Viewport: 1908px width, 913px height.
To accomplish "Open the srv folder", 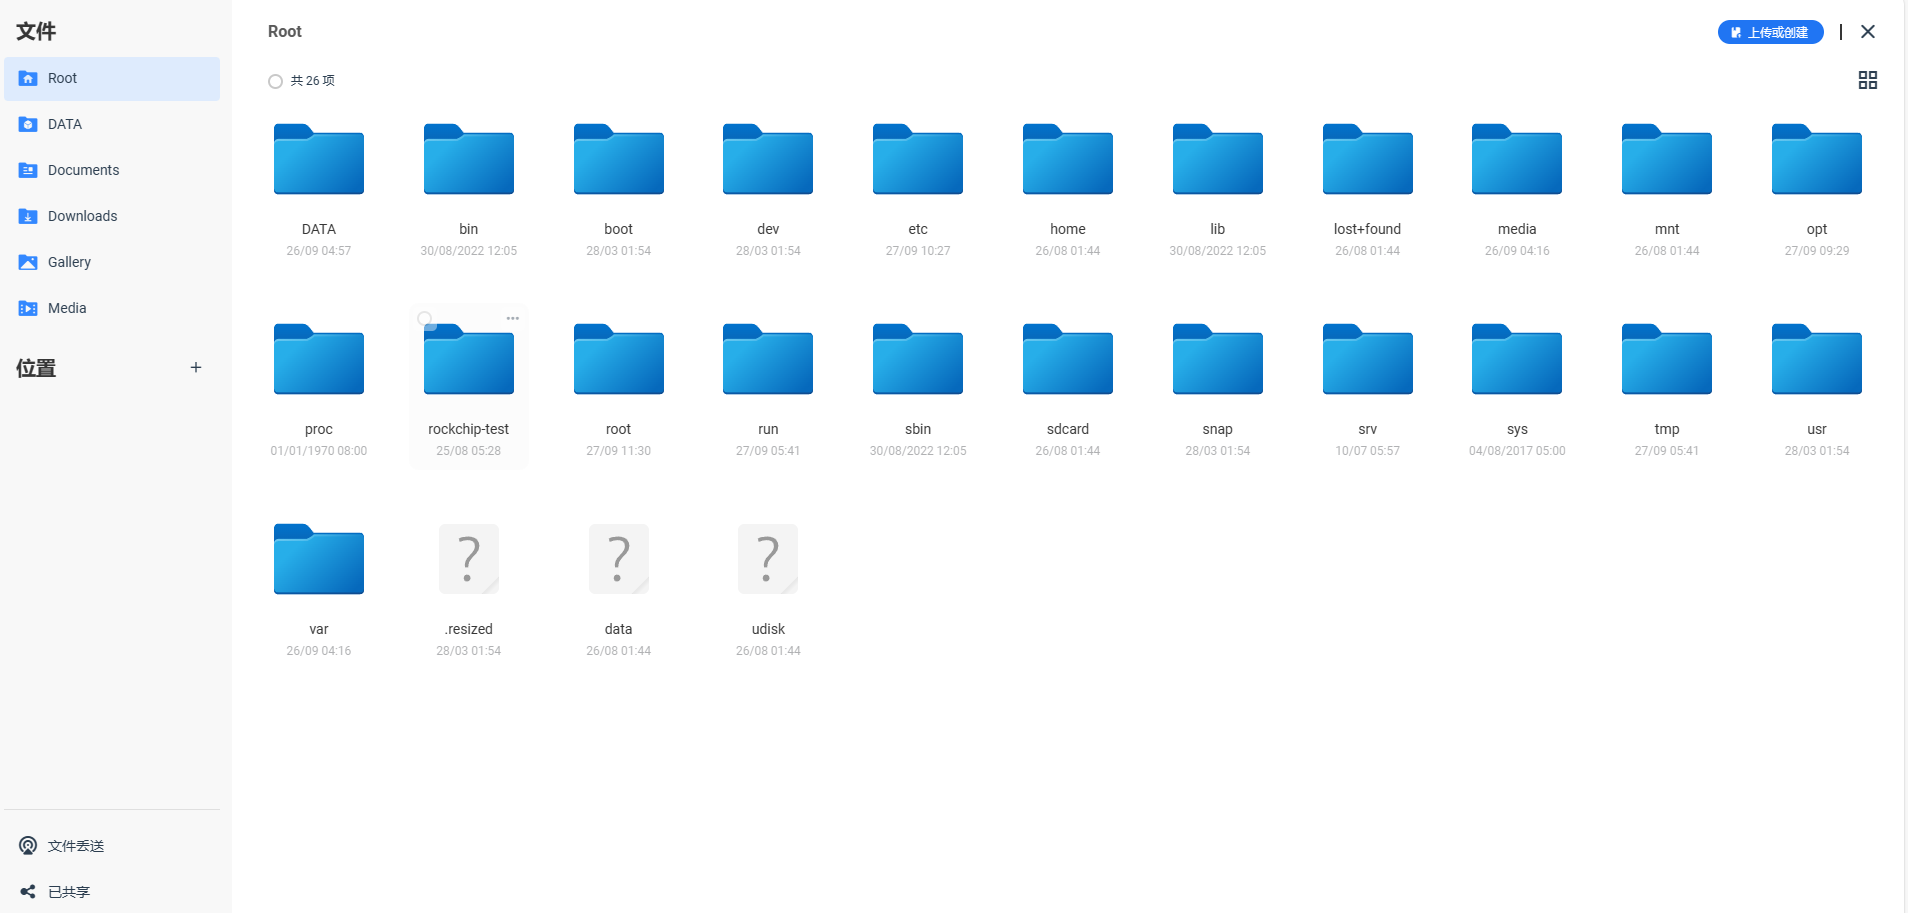I will 1367,359.
